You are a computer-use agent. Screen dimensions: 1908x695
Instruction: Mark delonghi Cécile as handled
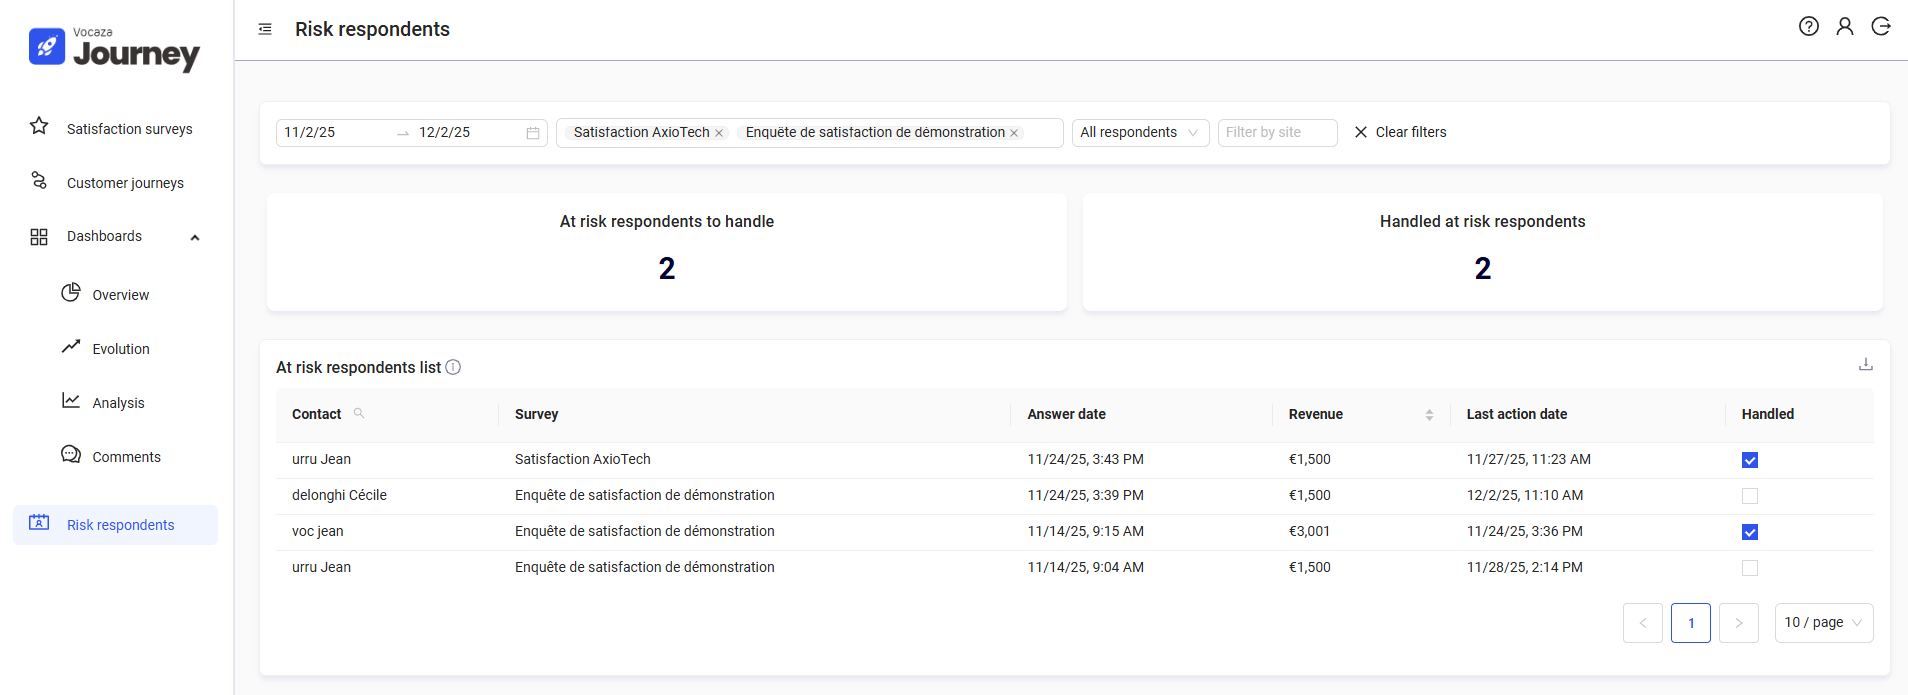[x=1749, y=496]
